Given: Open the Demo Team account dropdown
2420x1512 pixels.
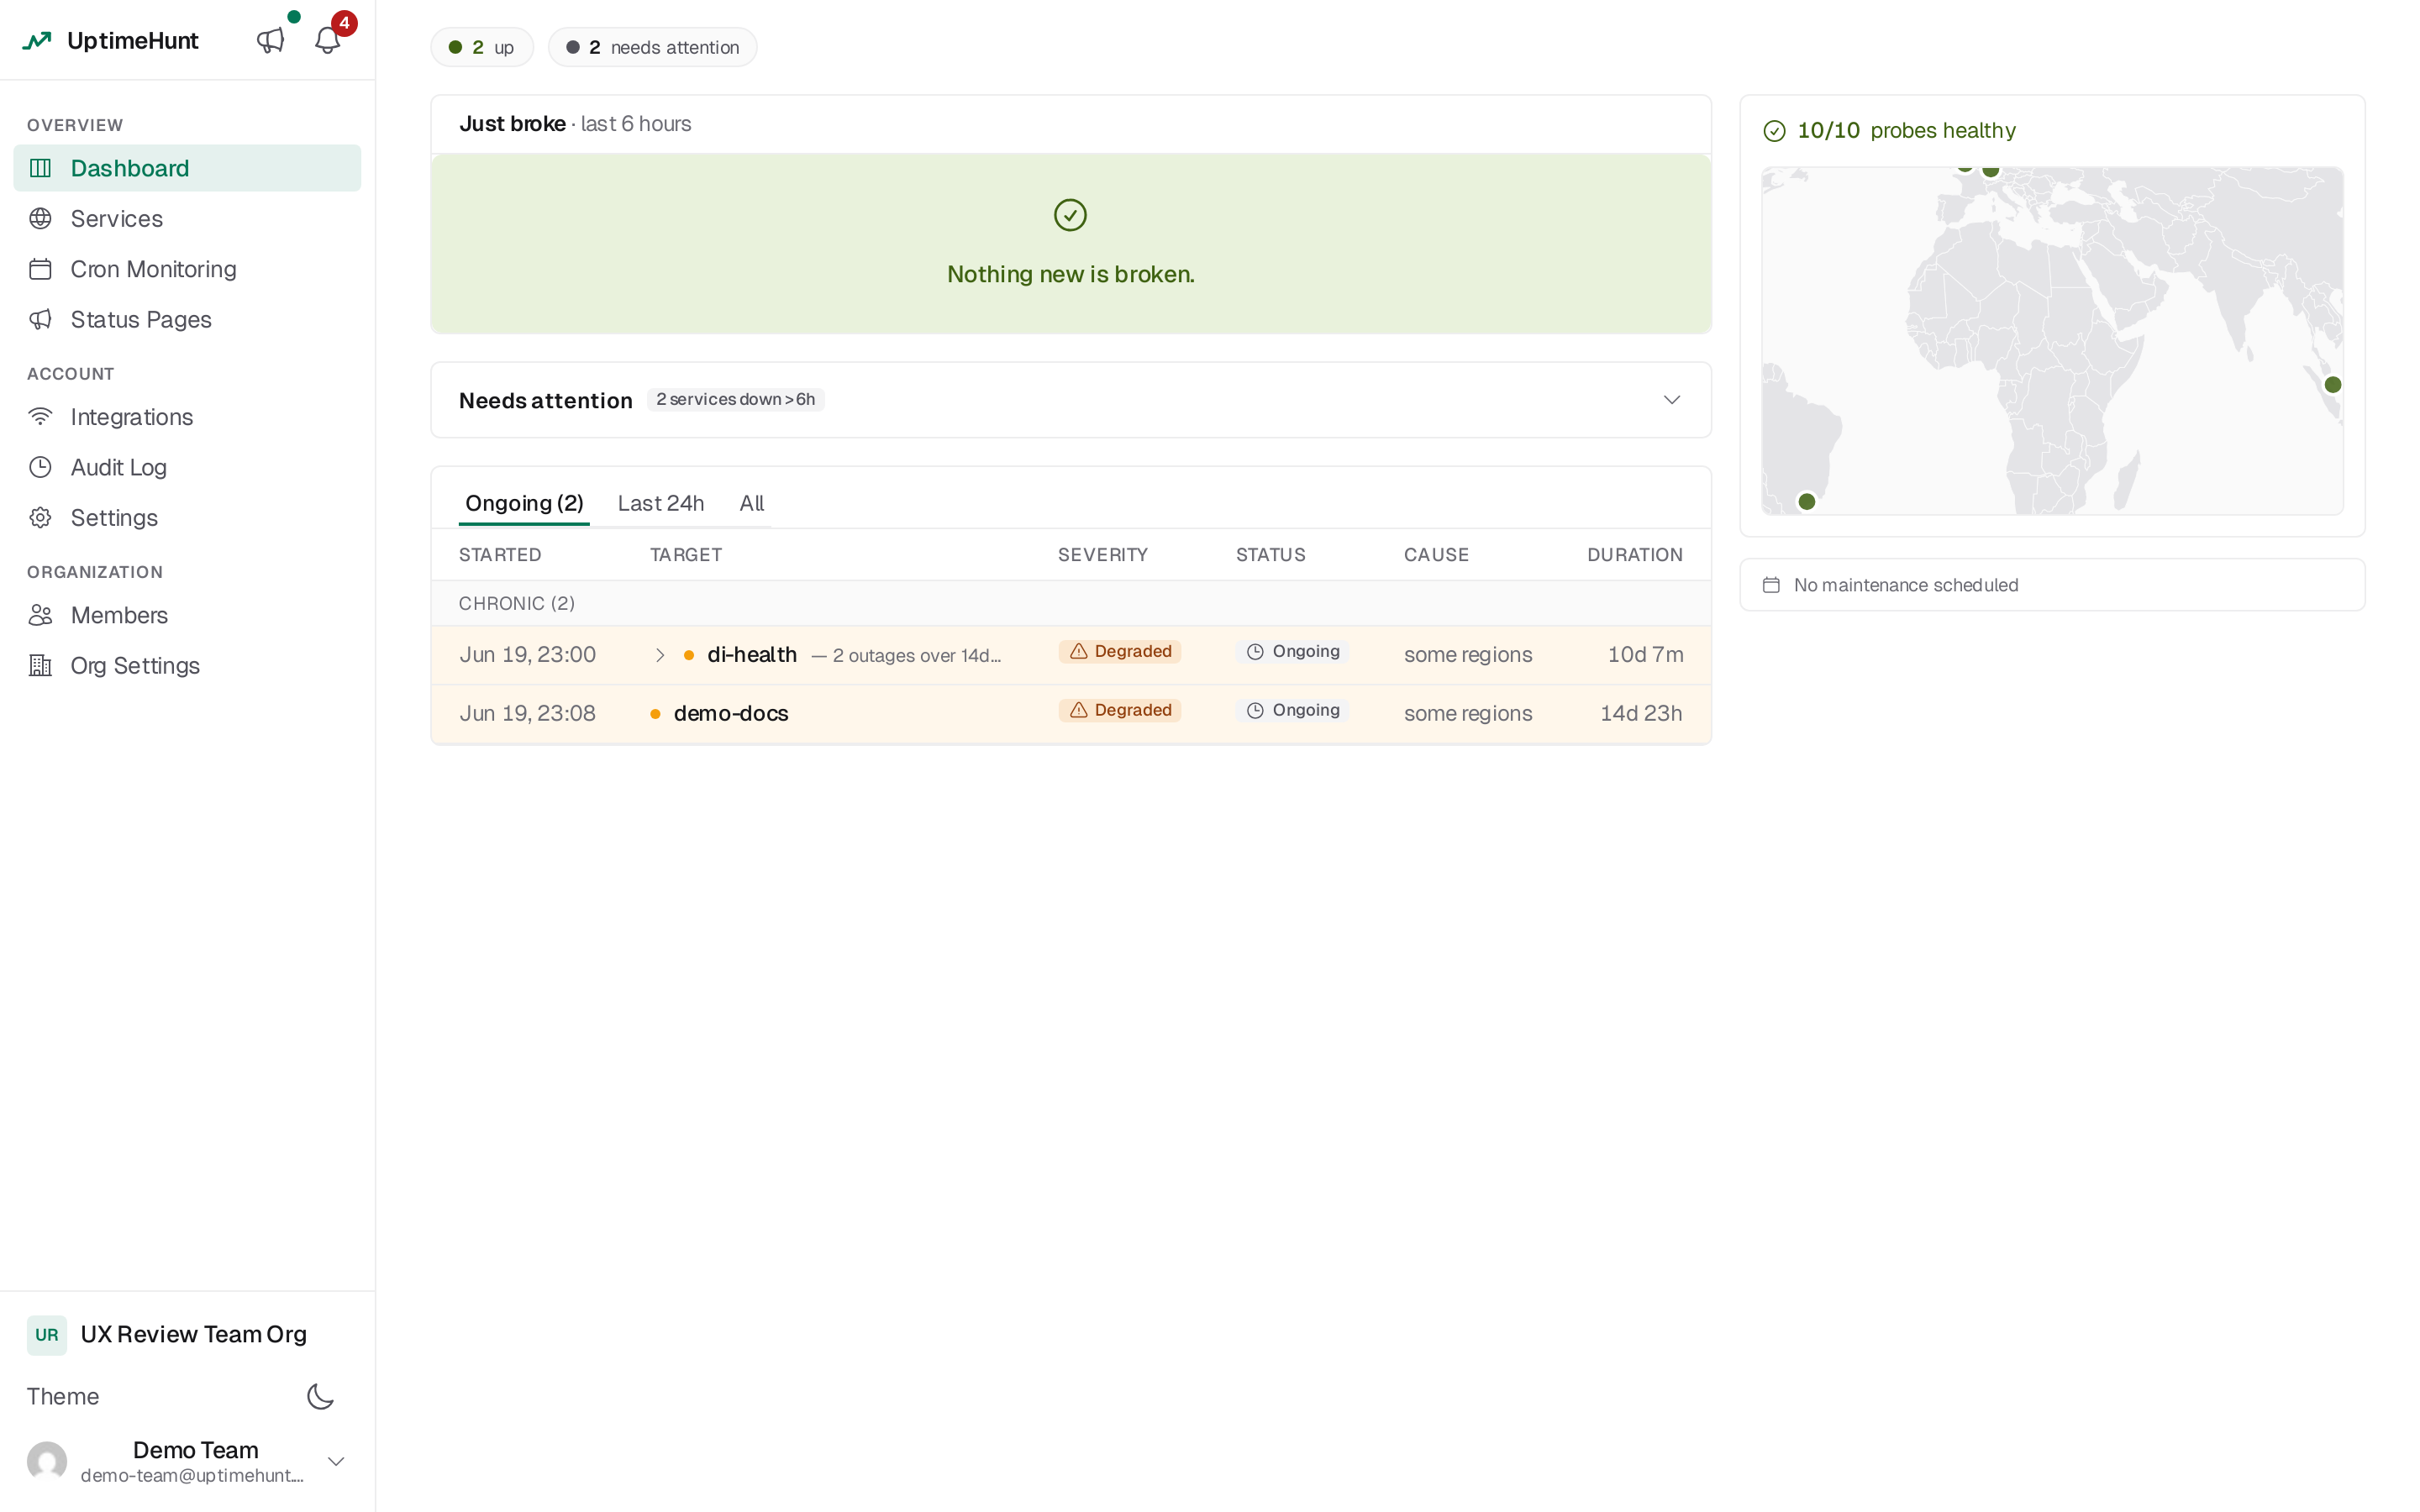Looking at the screenshot, I should point(337,1461).
